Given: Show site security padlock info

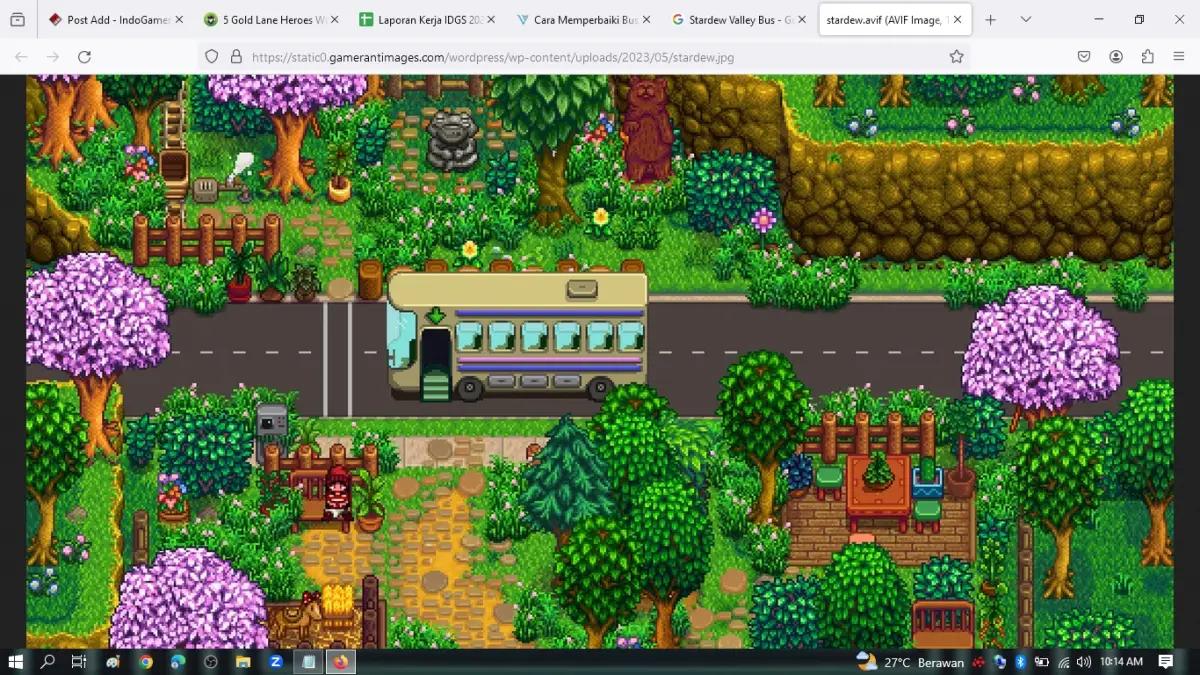Looking at the screenshot, I should click(x=236, y=57).
